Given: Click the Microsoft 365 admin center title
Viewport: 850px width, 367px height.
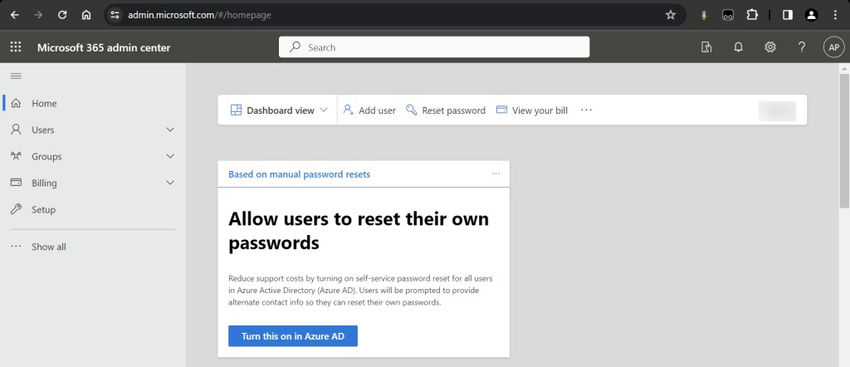Looking at the screenshot, I should coord(104,48).
